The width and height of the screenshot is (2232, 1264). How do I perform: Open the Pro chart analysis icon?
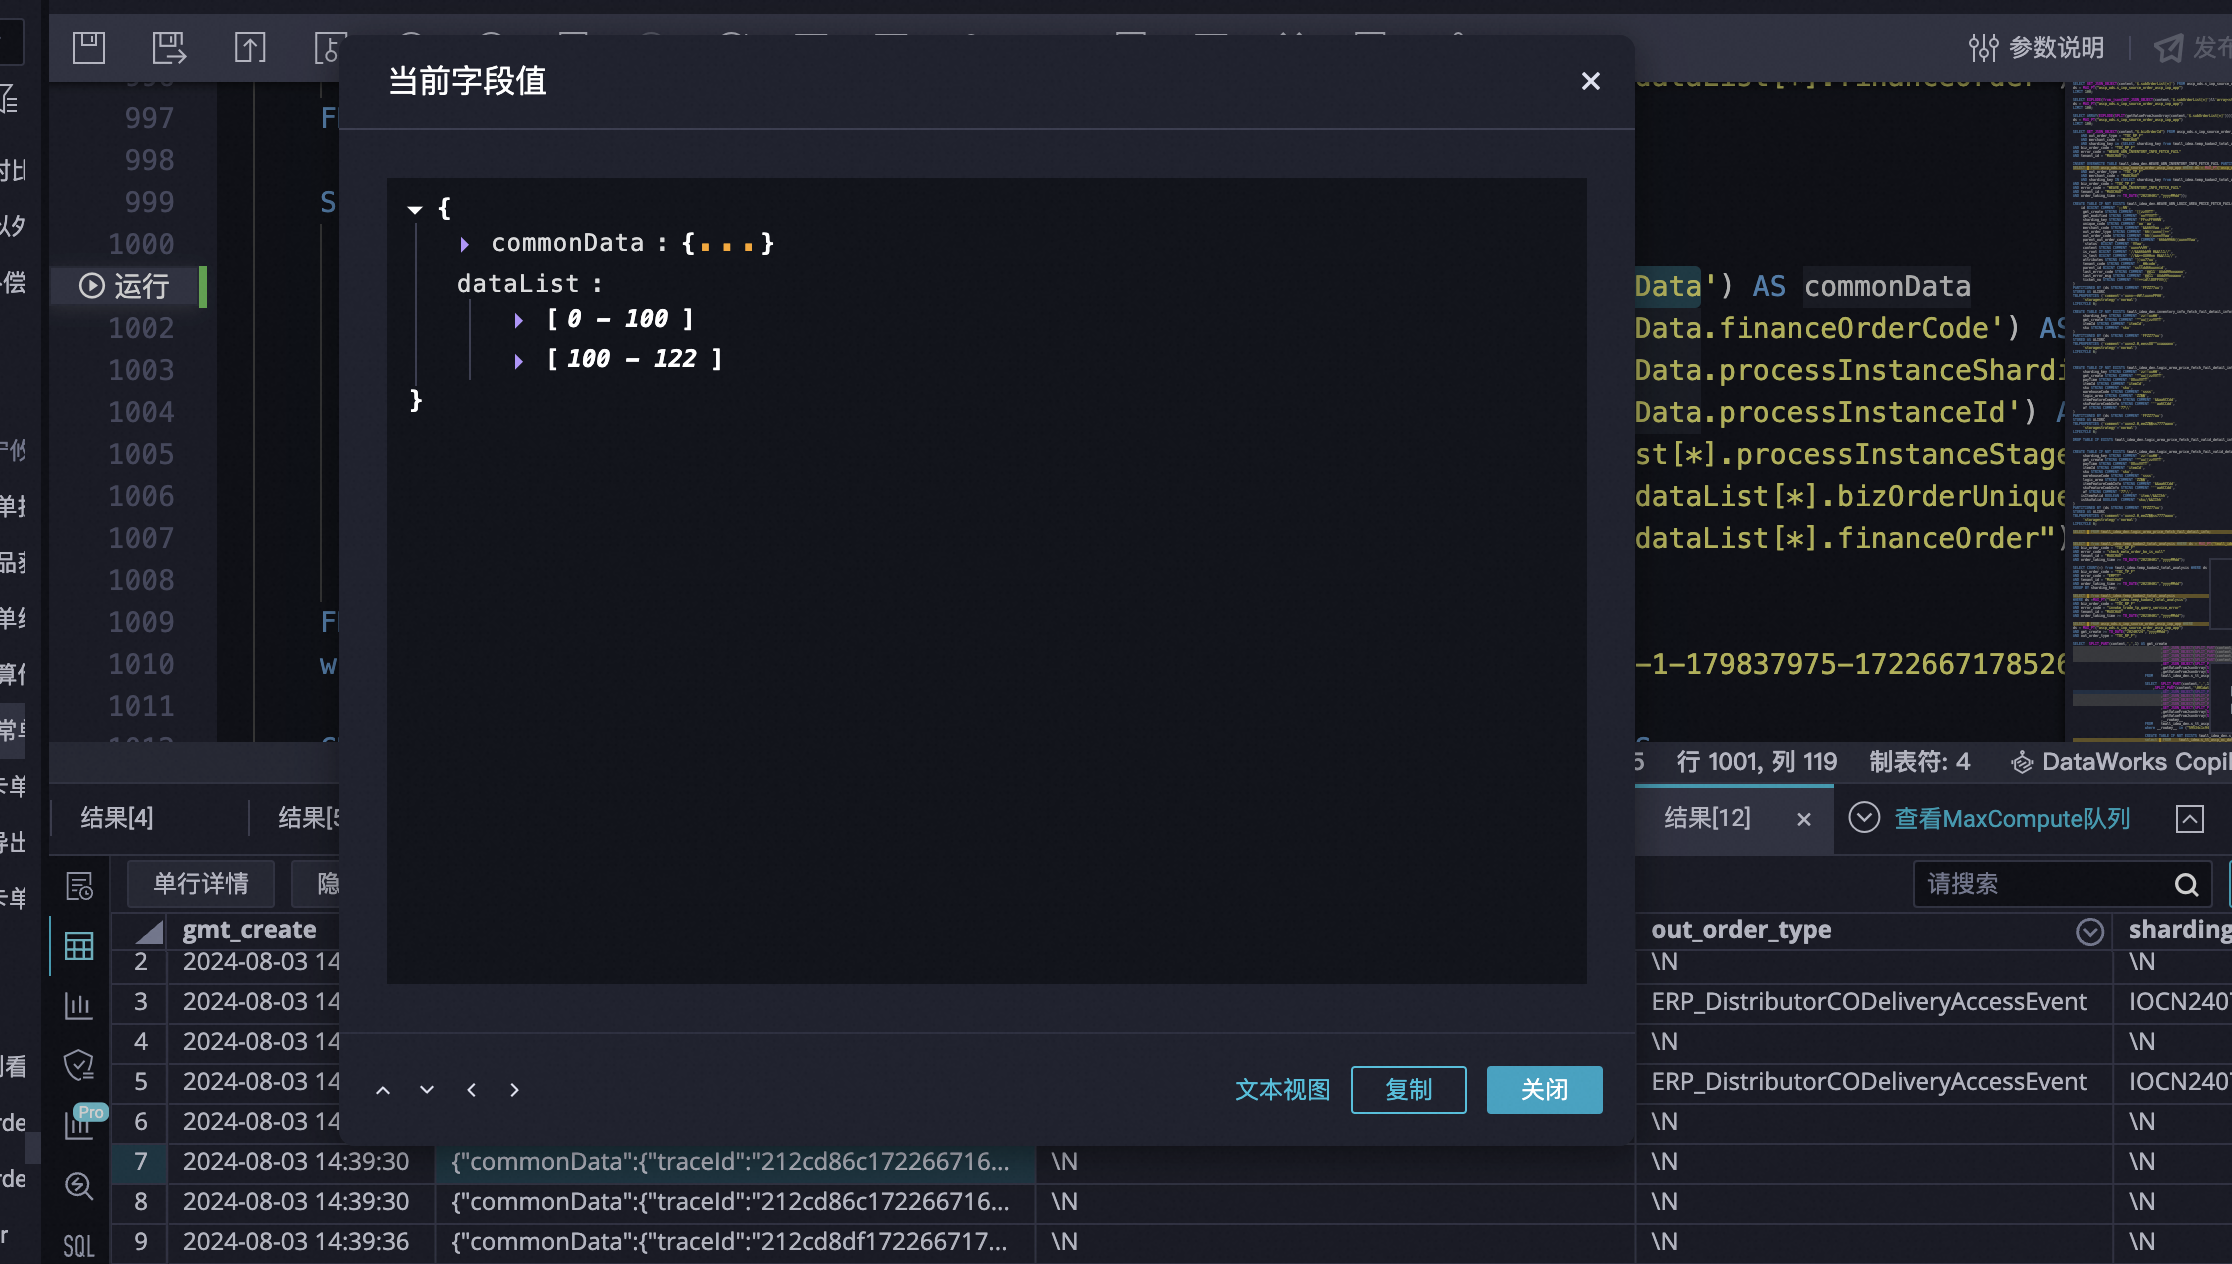click(82, 1122)
